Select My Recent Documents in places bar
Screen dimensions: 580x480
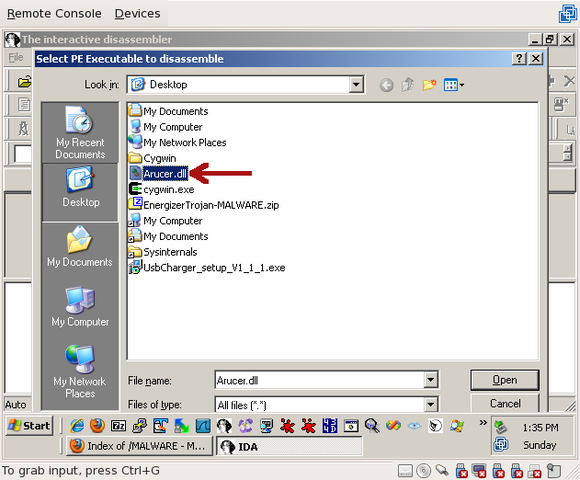pyautogui.click(x=80, y=132)
